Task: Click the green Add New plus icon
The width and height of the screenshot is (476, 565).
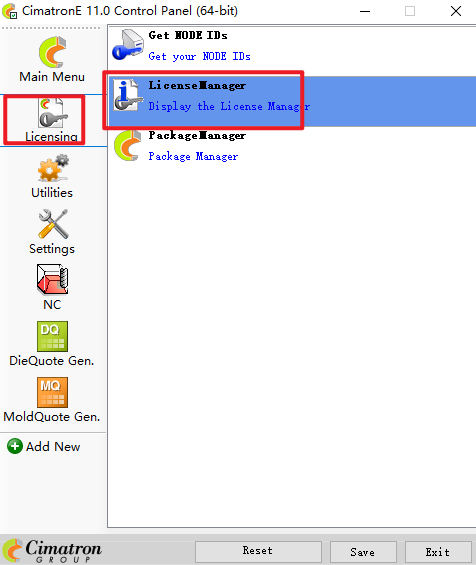Action: (x=15, y=446)
